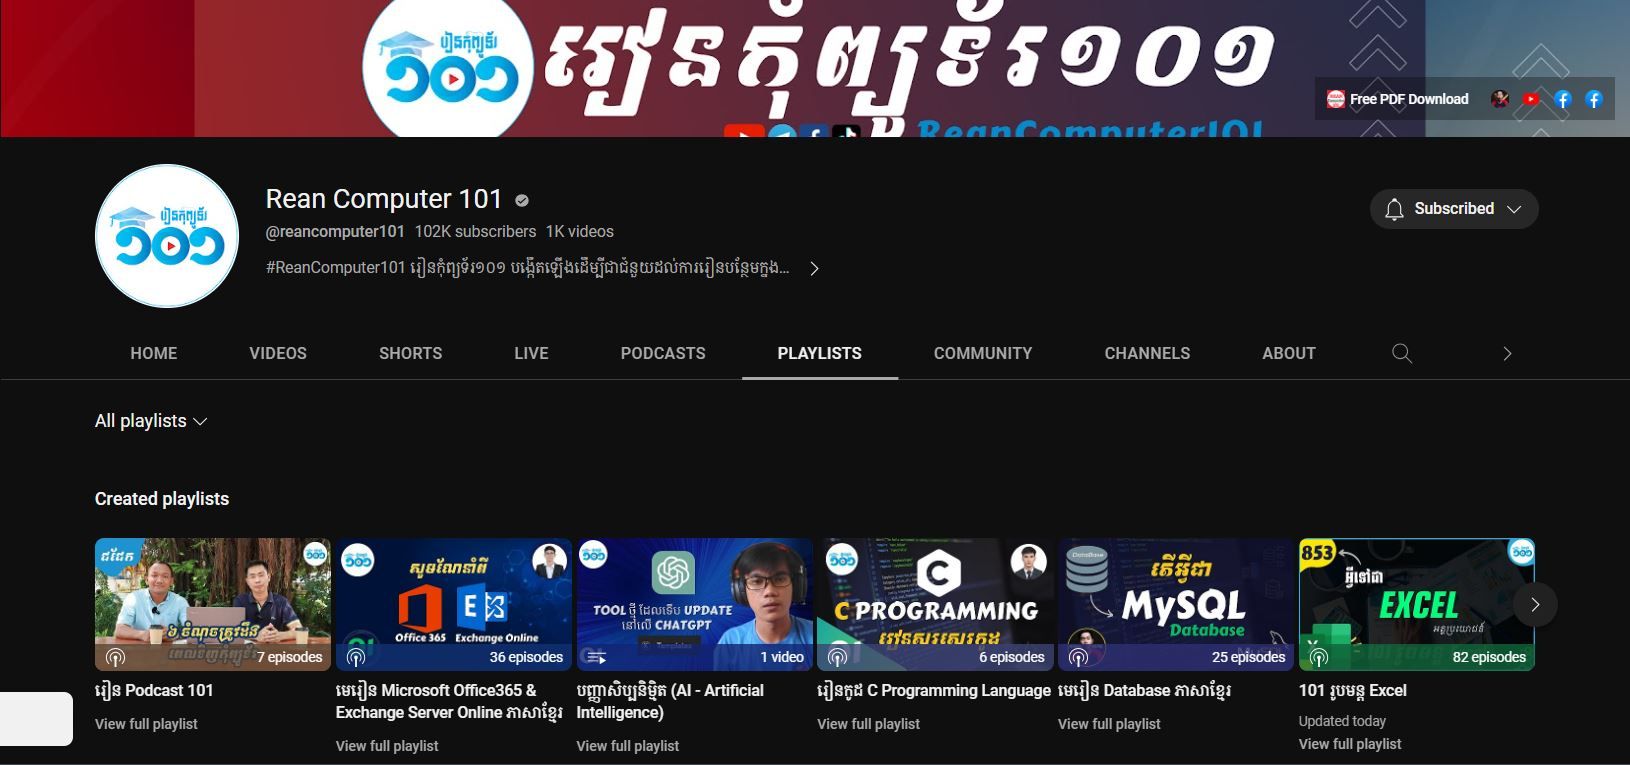1630x765 pixels.
Task: Select the SHORTS tab
Action: (410, 353)
